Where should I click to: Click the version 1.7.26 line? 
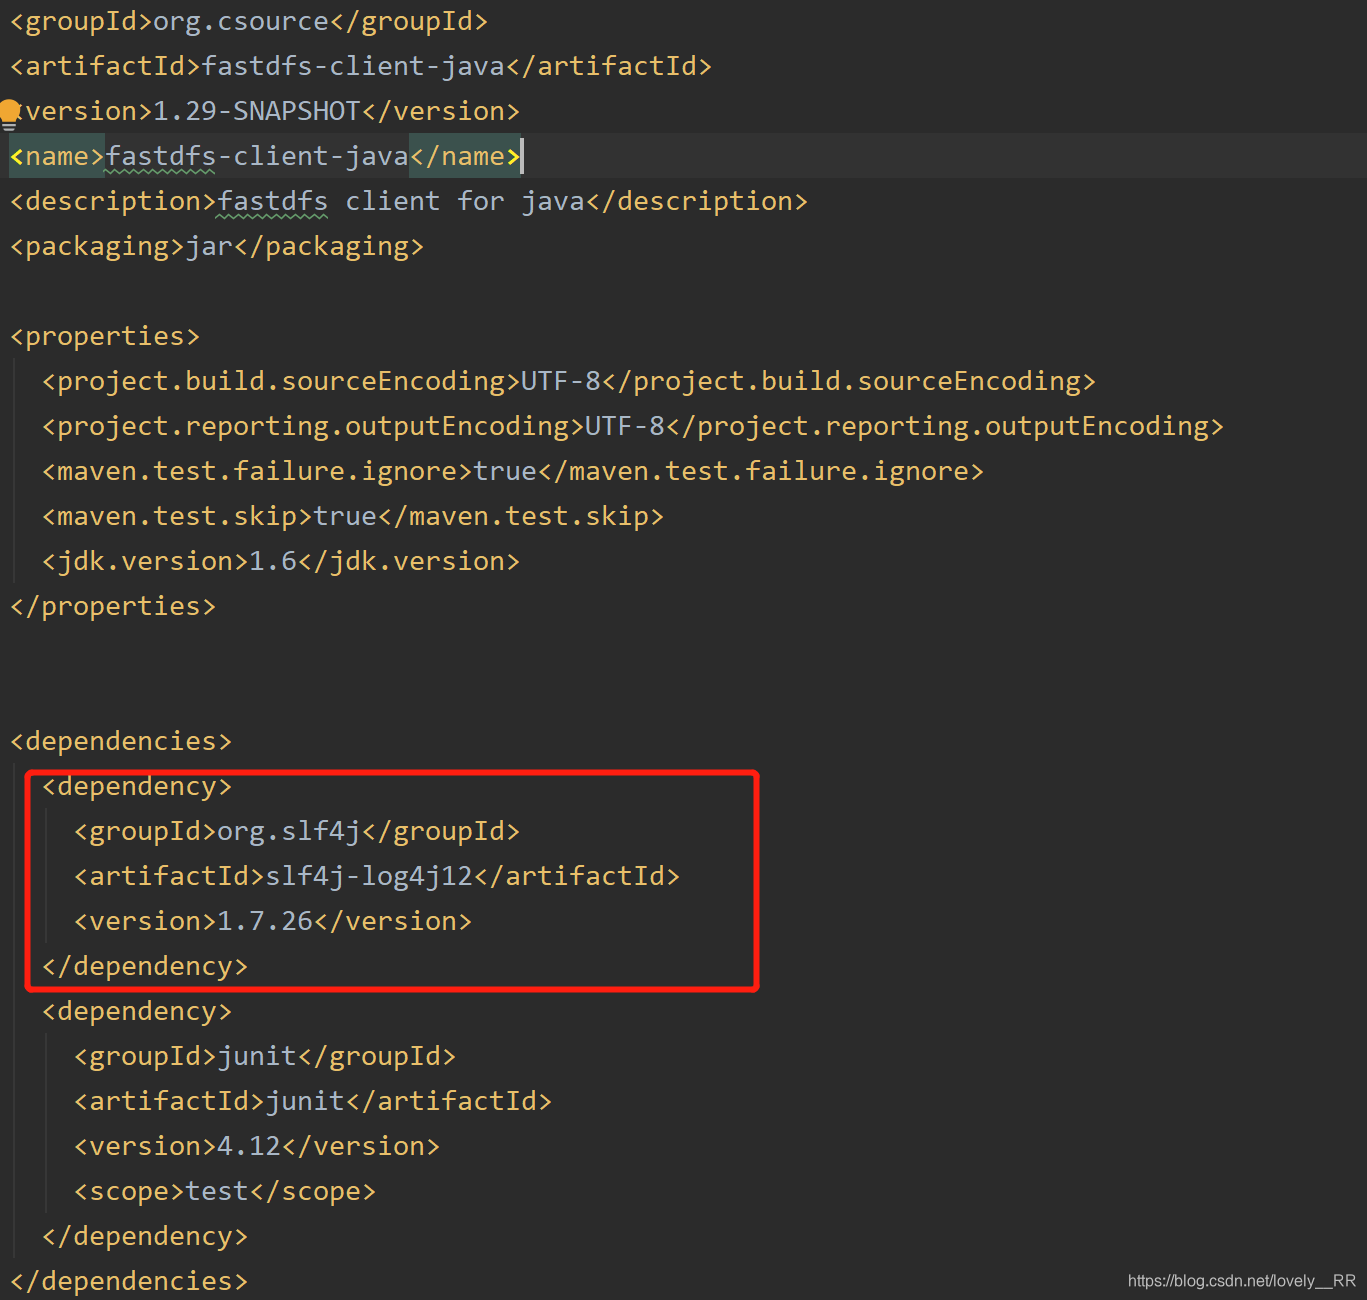tap(273, 921)
